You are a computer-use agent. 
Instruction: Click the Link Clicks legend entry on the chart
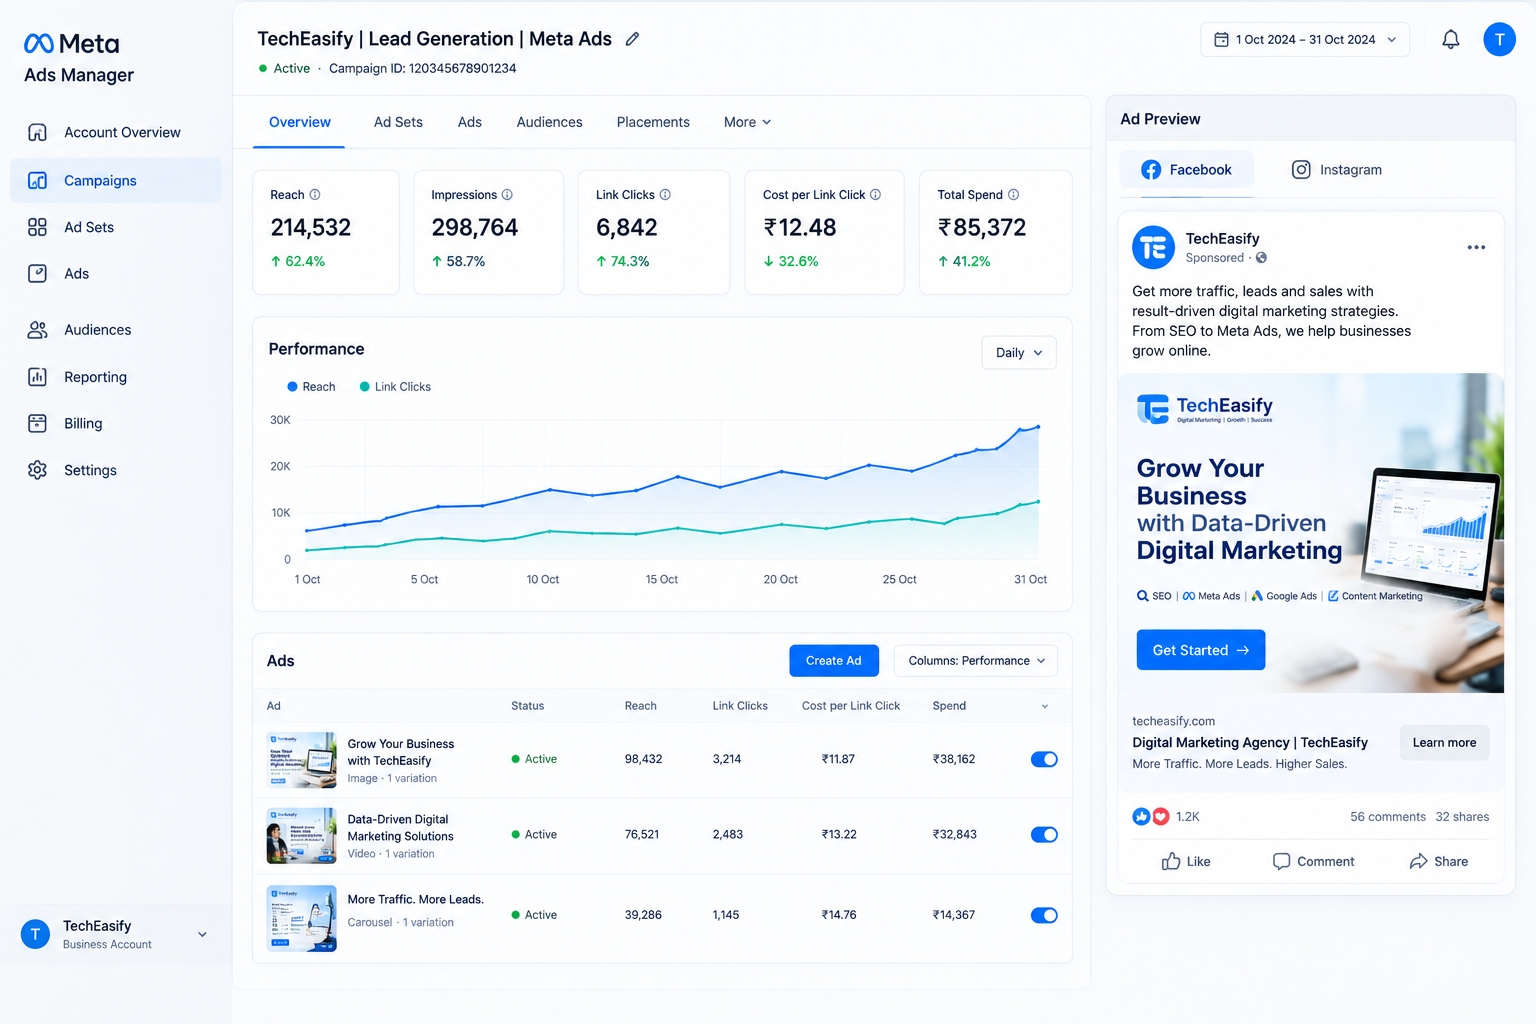pyautogui.click(x=395, y=387)
